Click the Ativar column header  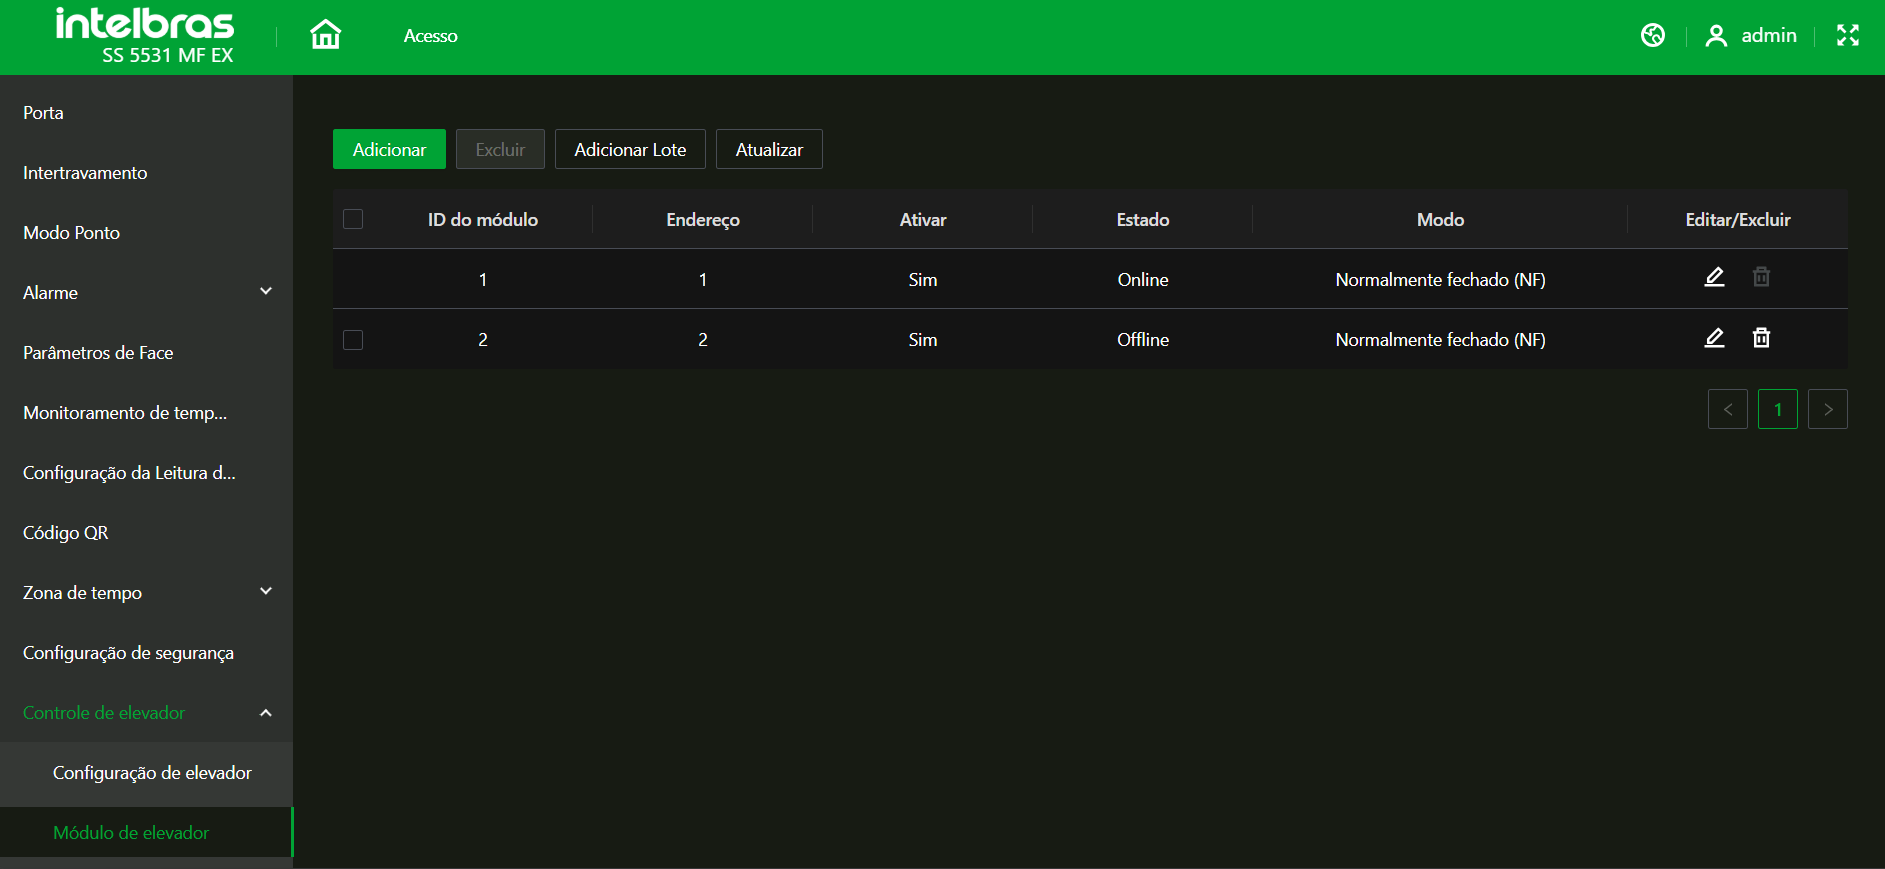pos(923,219)
